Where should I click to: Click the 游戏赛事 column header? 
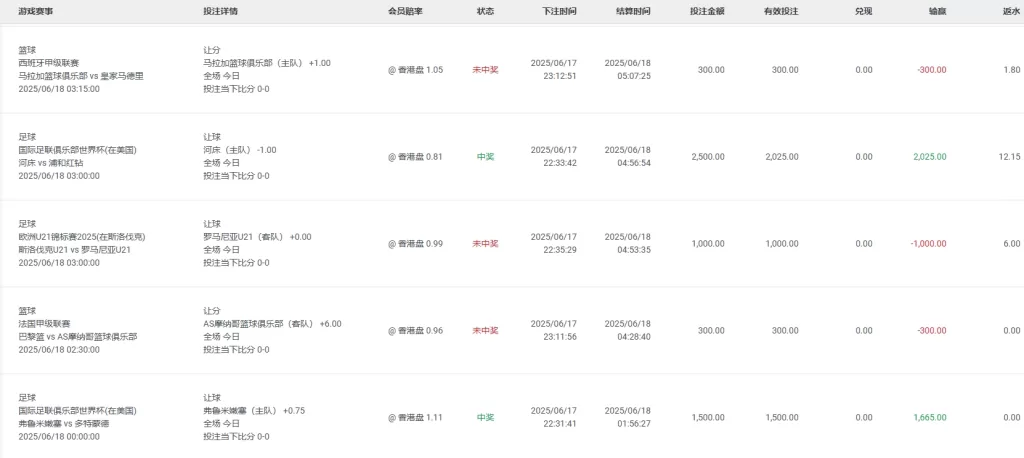point(36,12)
